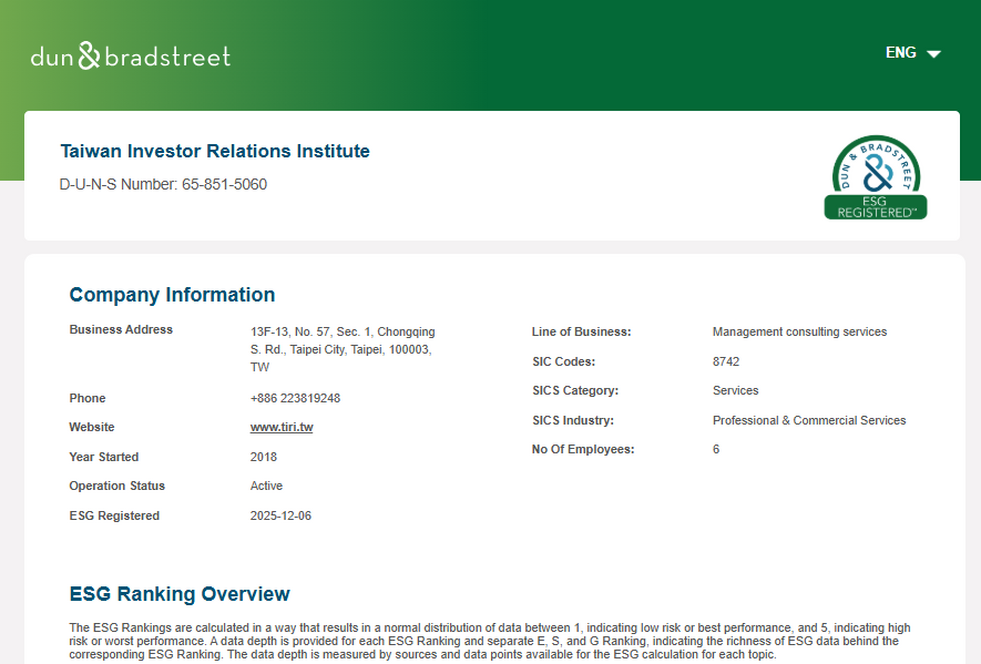This screenshot has width=981, height=664.
Task: Click 'Professional & Commercial Services' value
Action: 809,421
